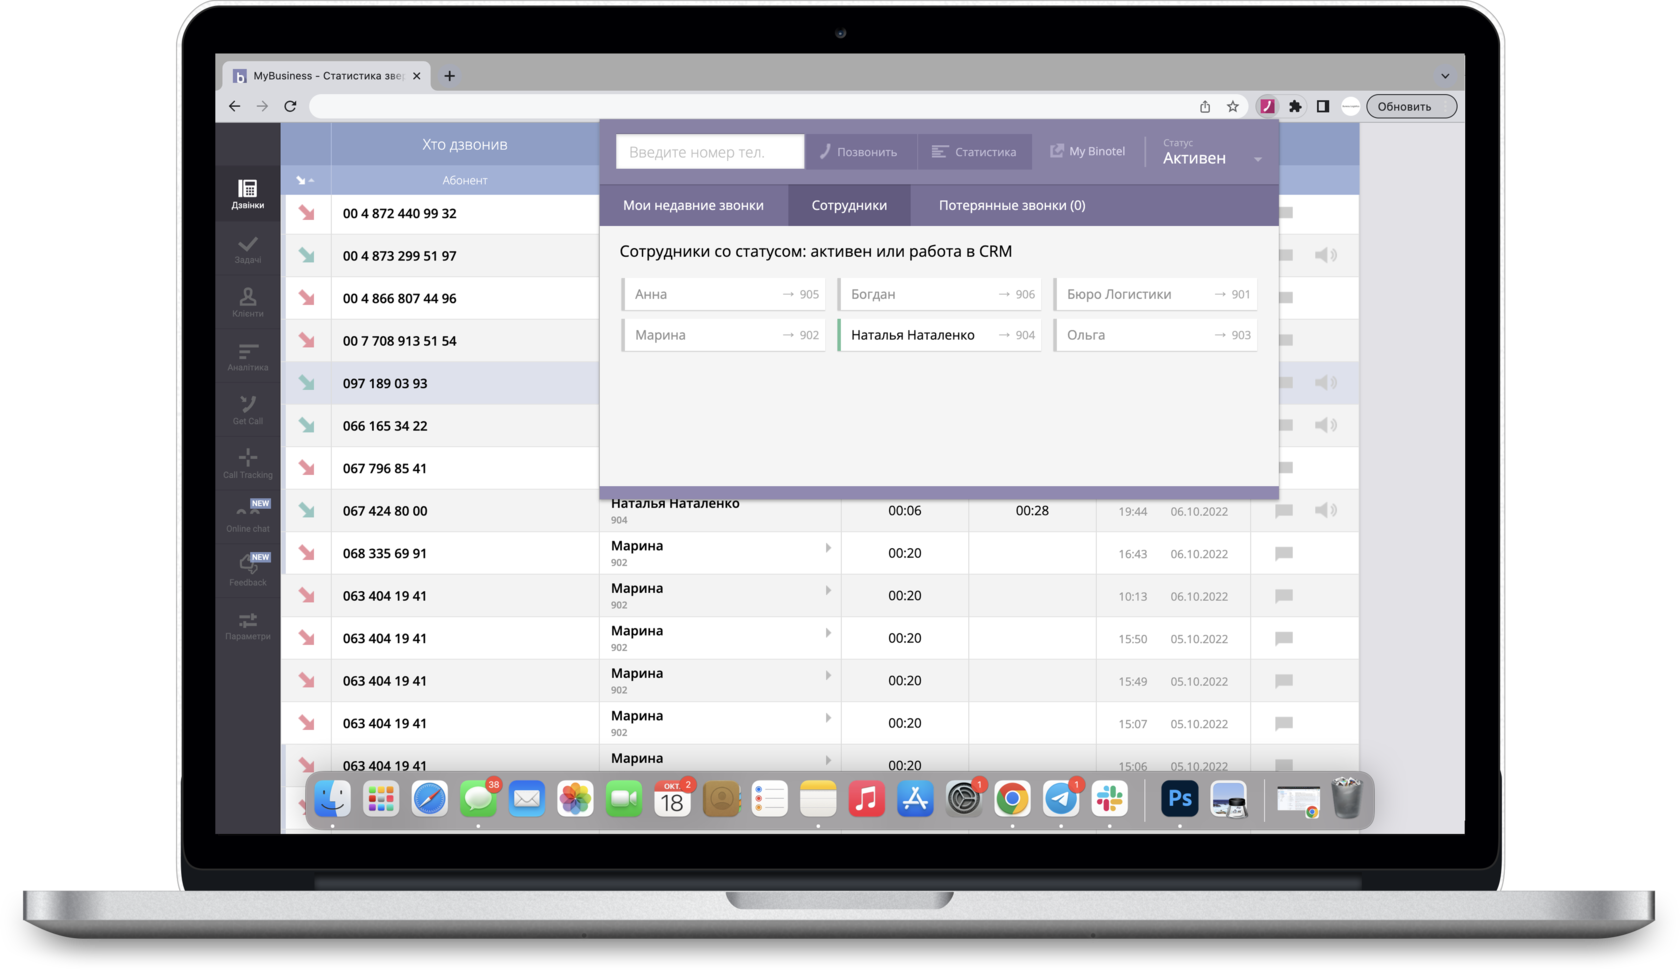
Task: Open Get Call in the sidebar
Action: (x=247, y=410)
